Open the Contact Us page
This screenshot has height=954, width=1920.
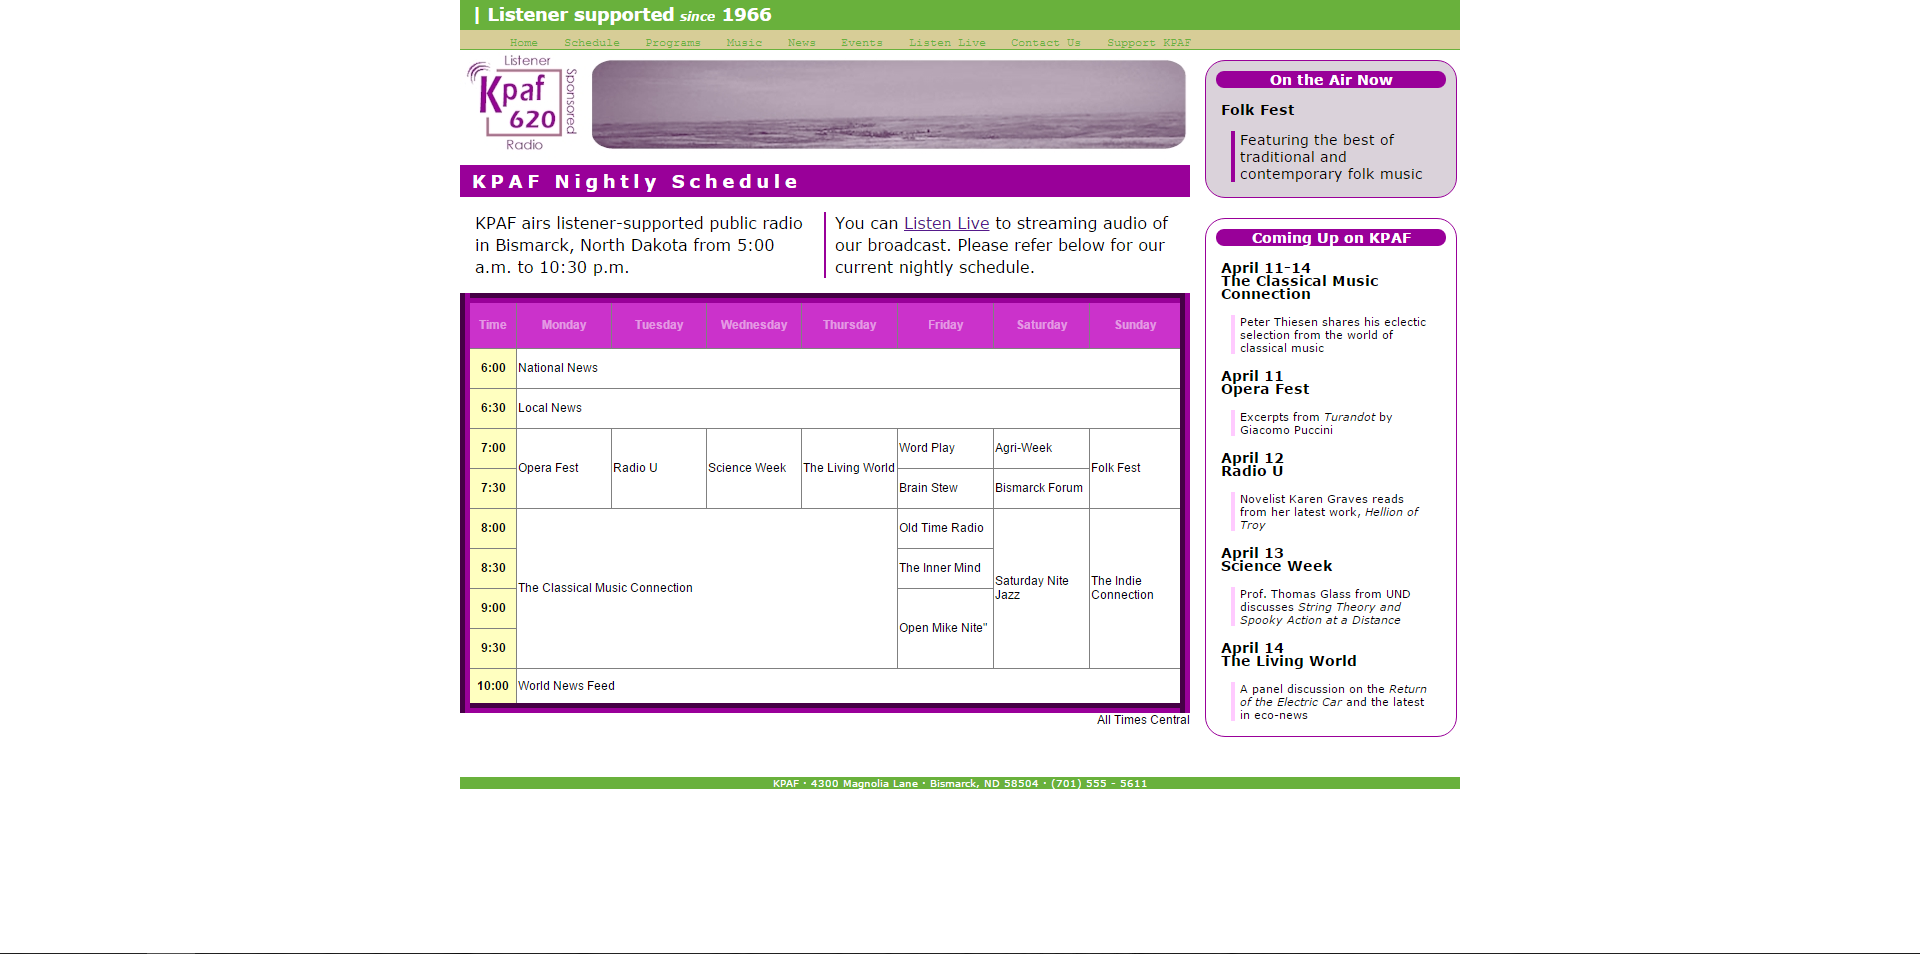(1046, 43)
